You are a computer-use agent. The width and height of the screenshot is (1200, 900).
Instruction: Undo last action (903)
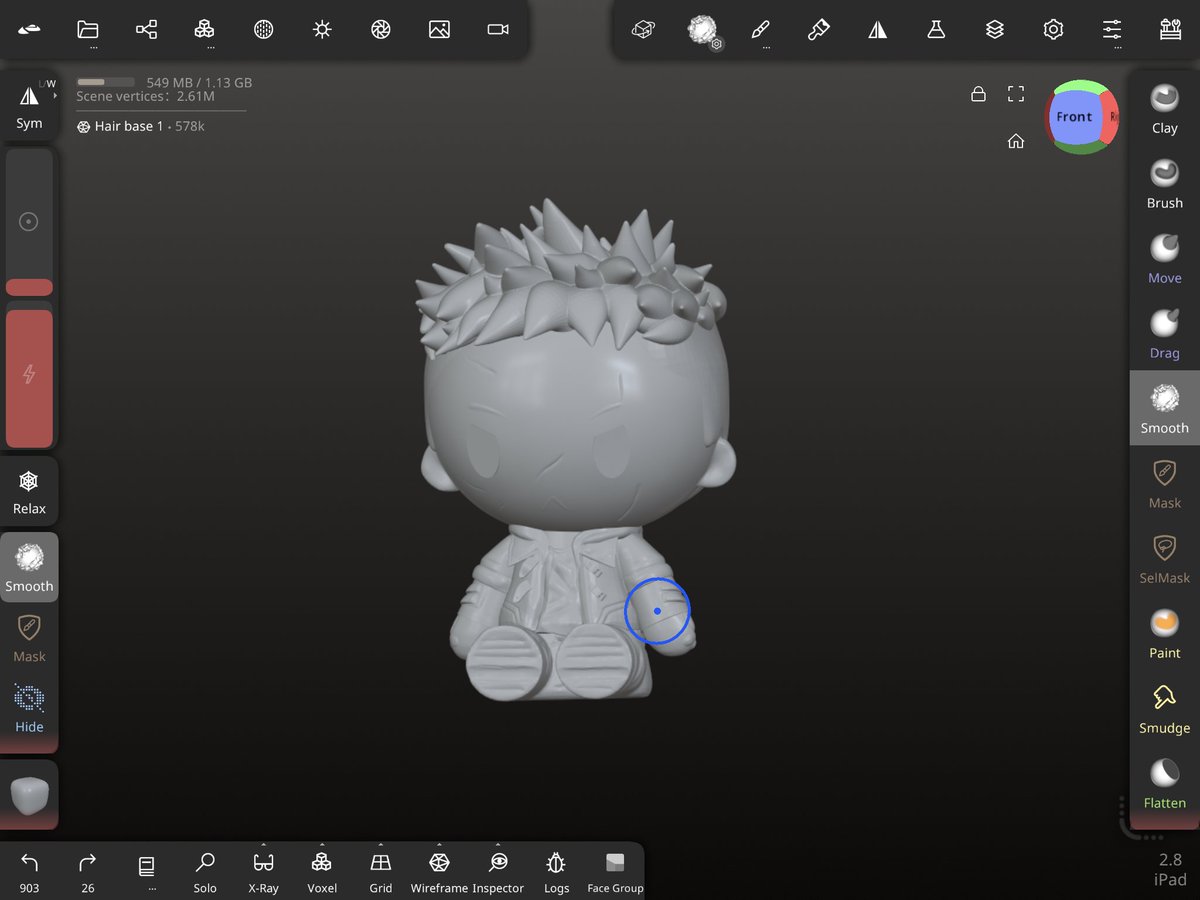click(29, 872)
